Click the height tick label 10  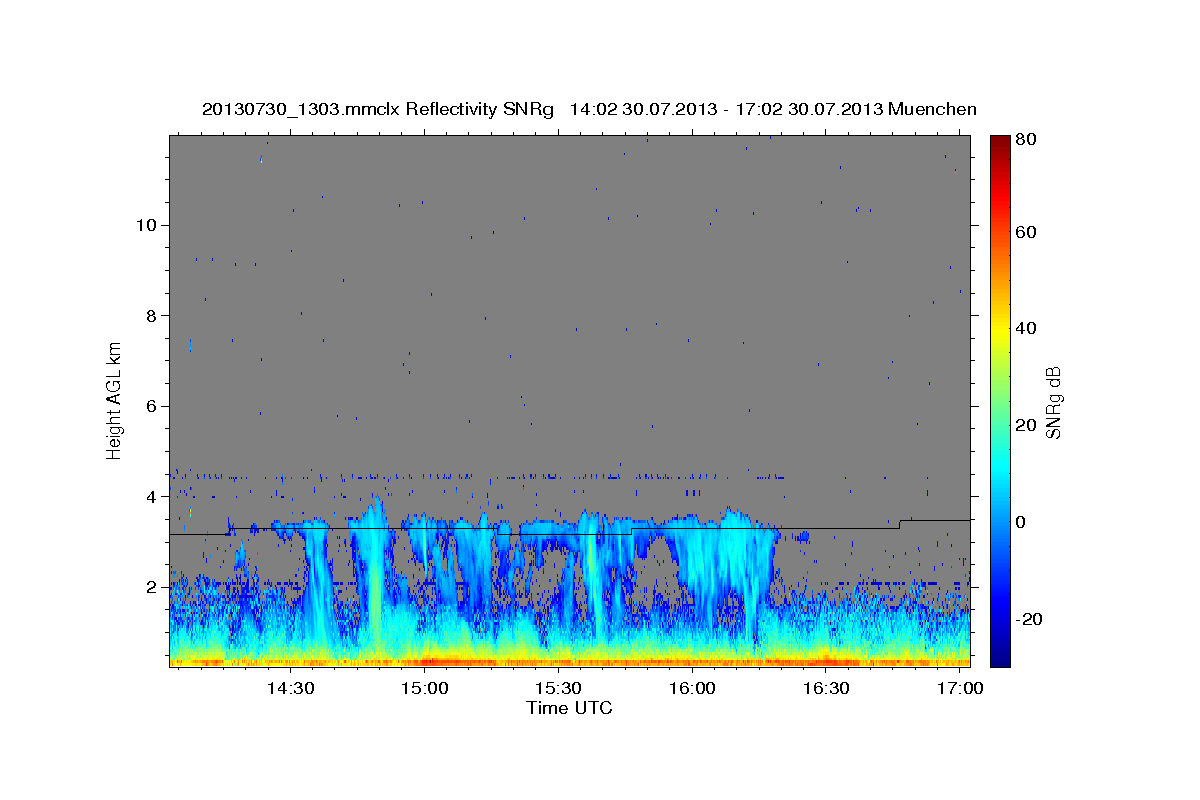[147, 225]
